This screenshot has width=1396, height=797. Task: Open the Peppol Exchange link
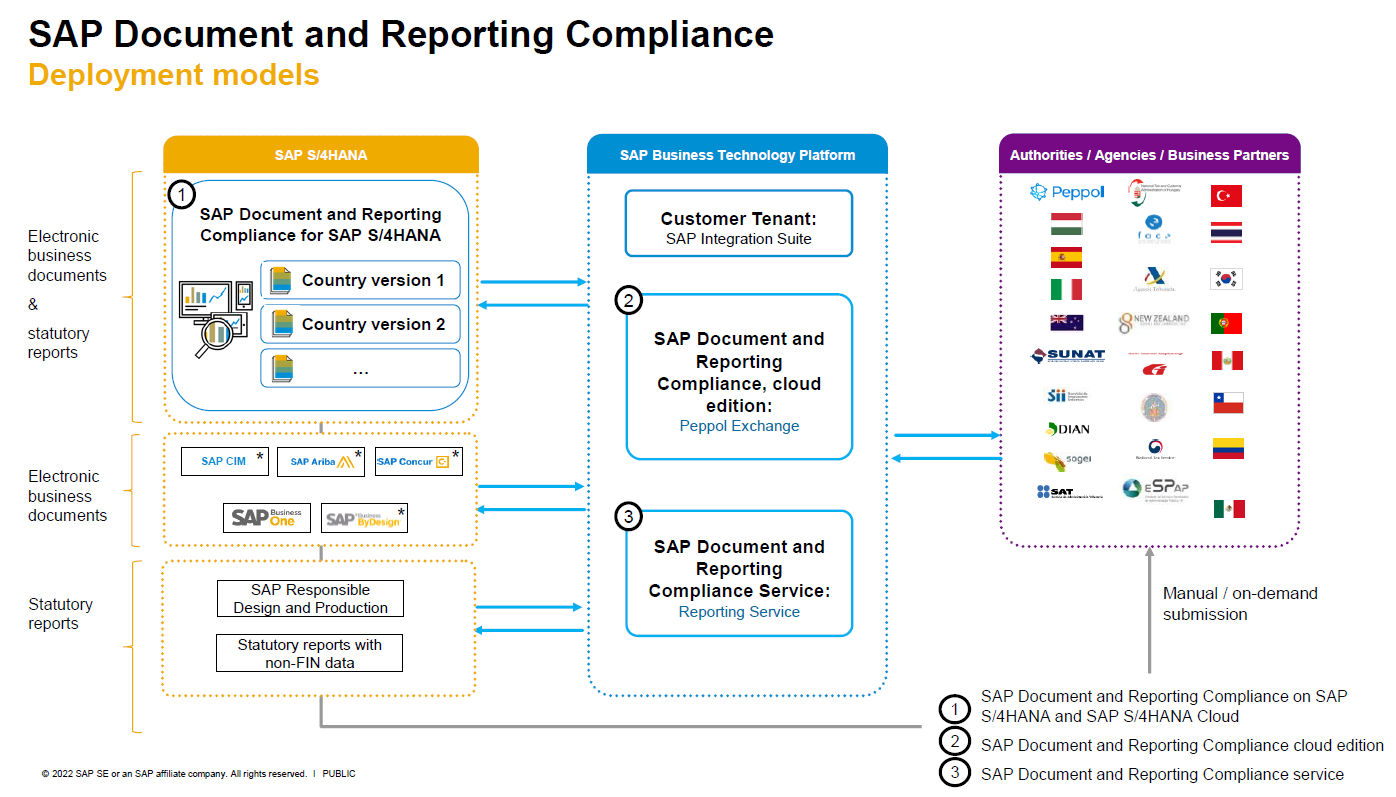[739, 426]
